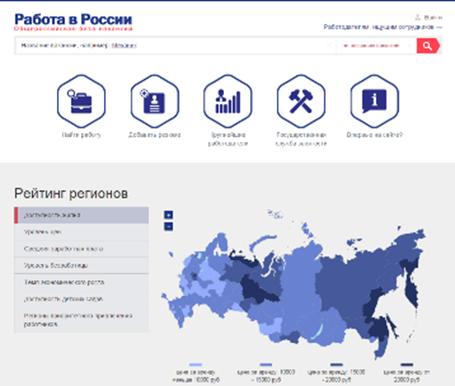Click the text label under the bar chart icon

point(228,139)
